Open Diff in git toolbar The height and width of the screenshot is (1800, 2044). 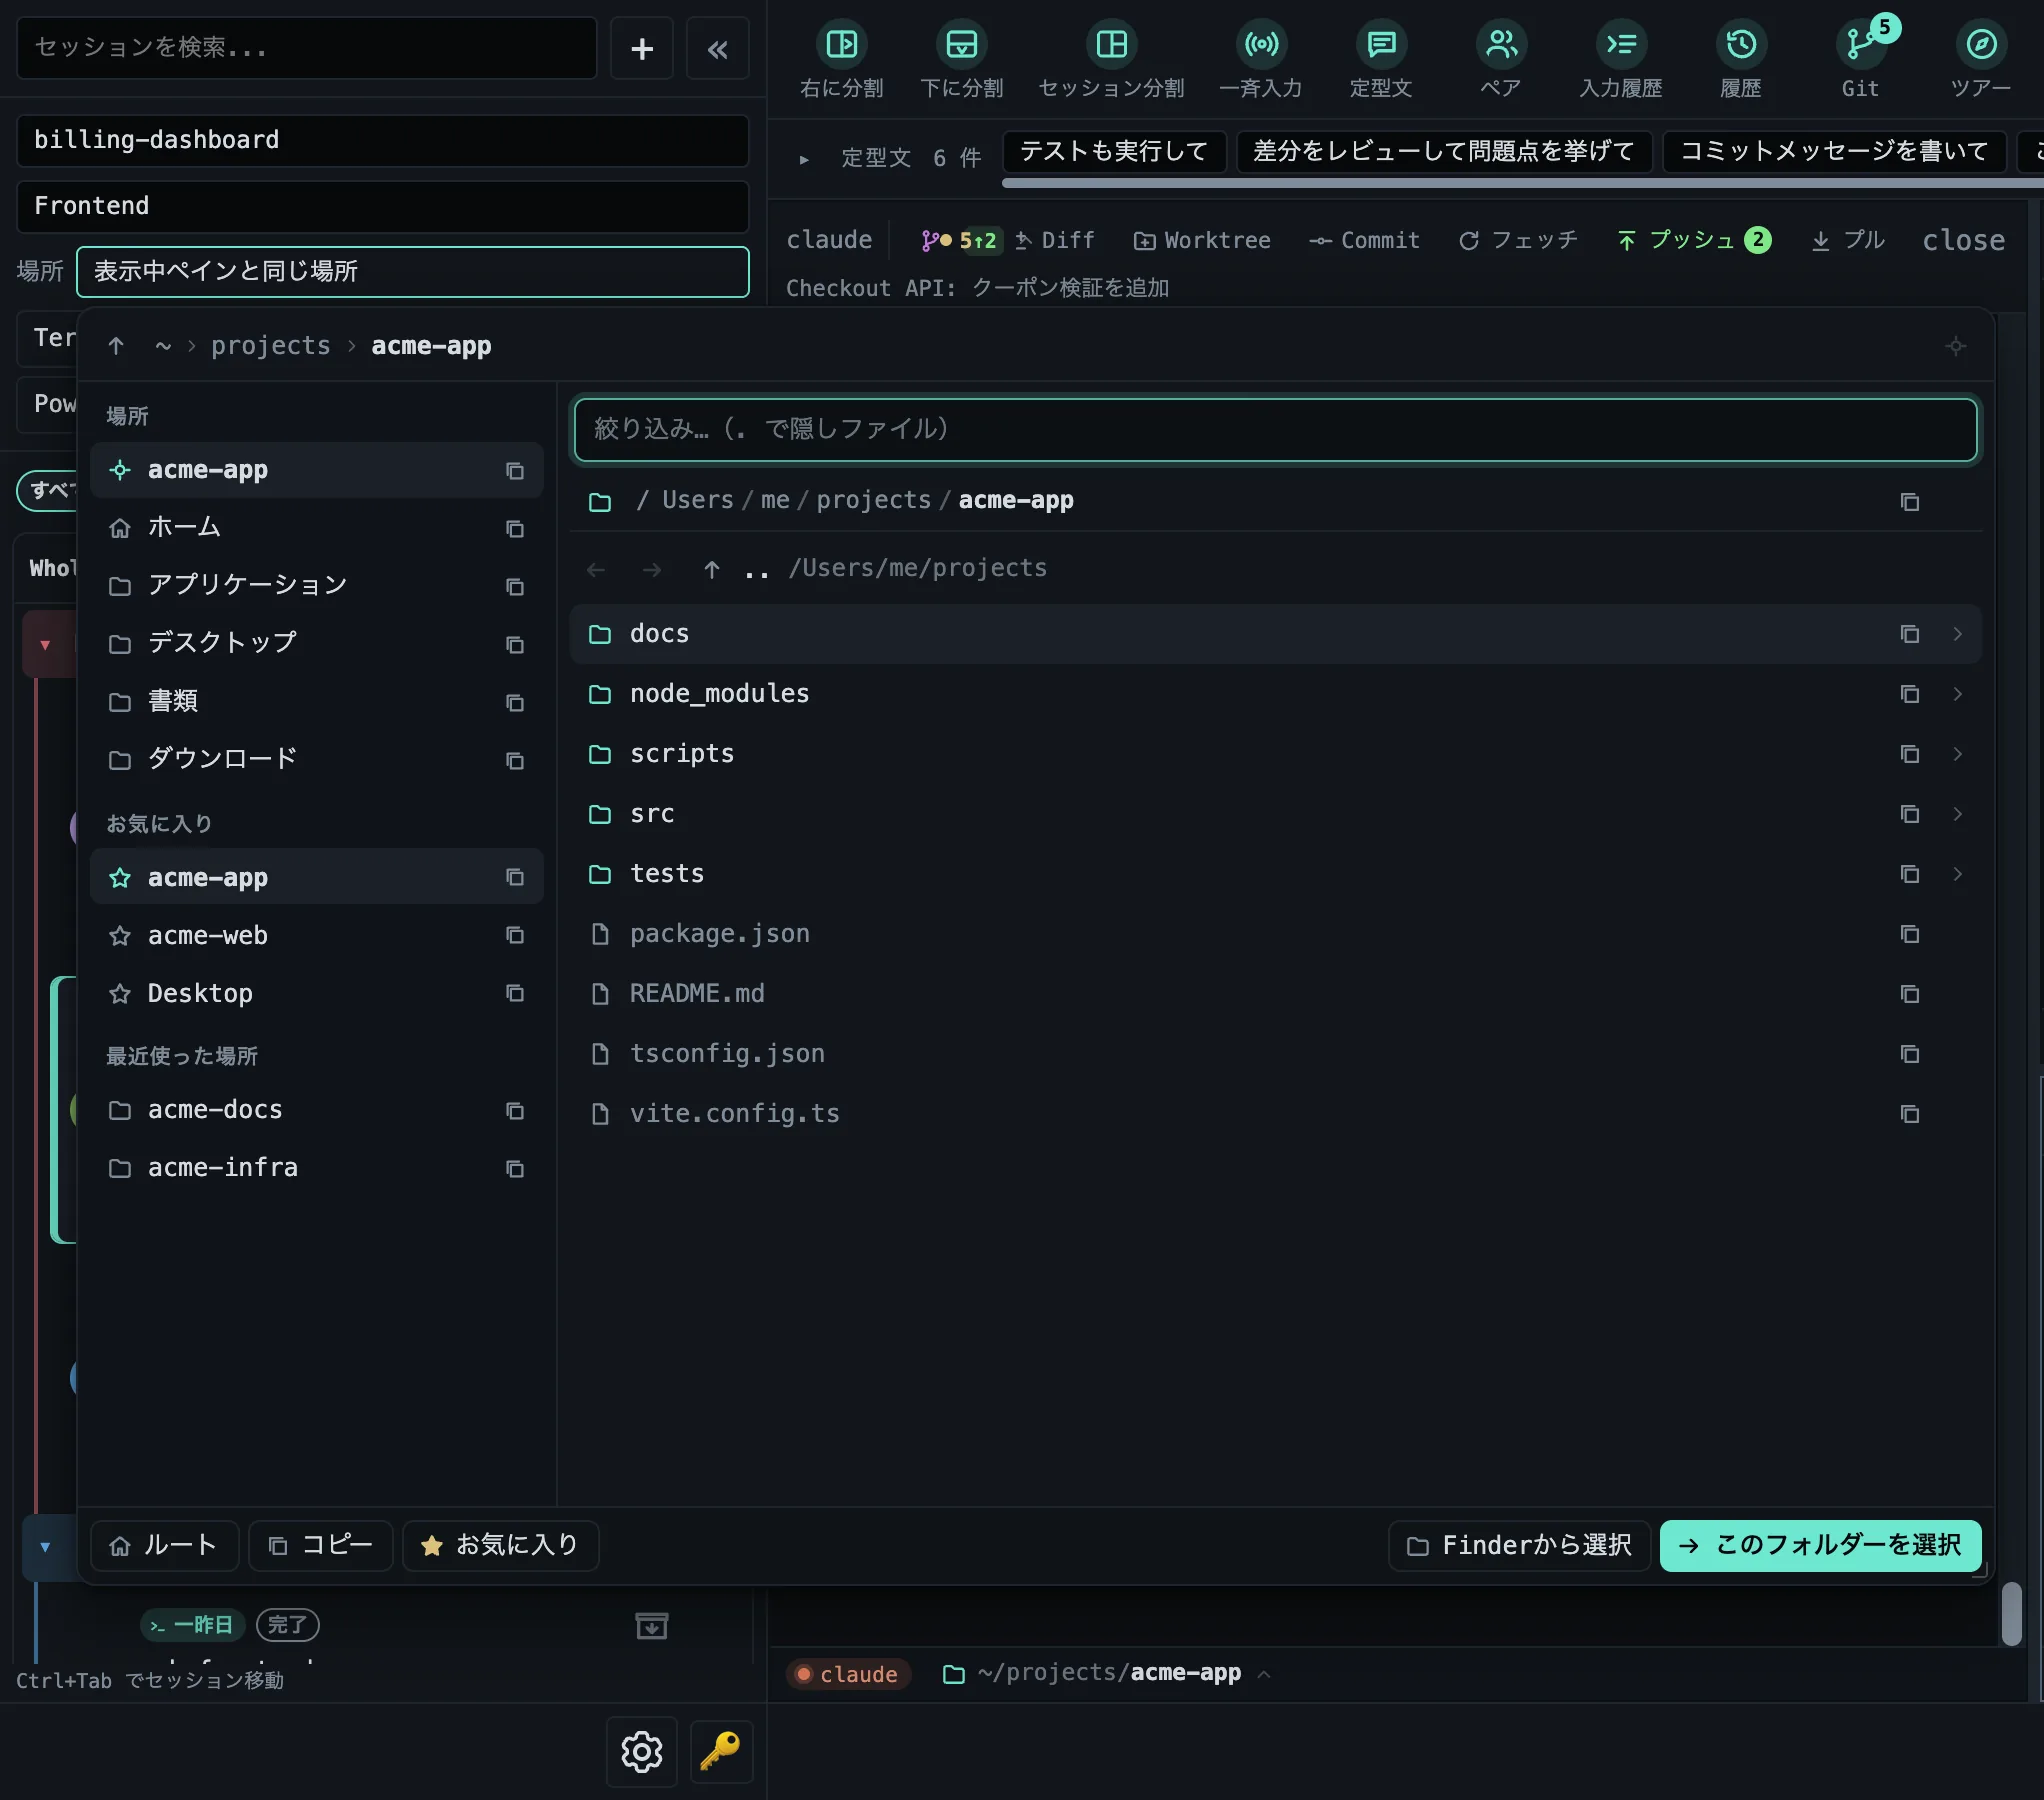pos(1055,240)
